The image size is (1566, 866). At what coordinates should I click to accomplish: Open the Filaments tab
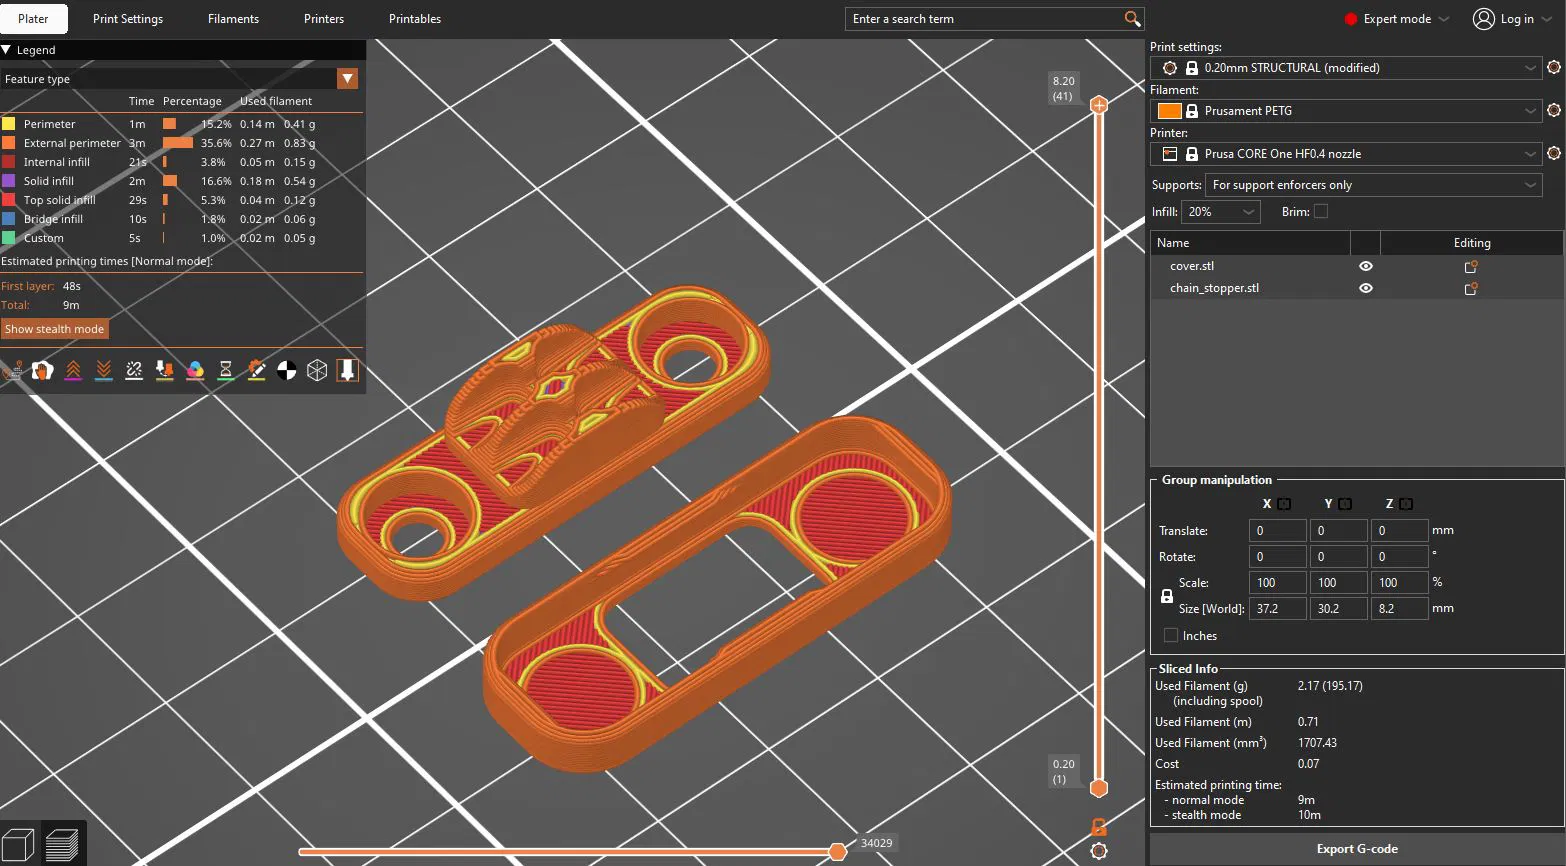coord(233,19)
